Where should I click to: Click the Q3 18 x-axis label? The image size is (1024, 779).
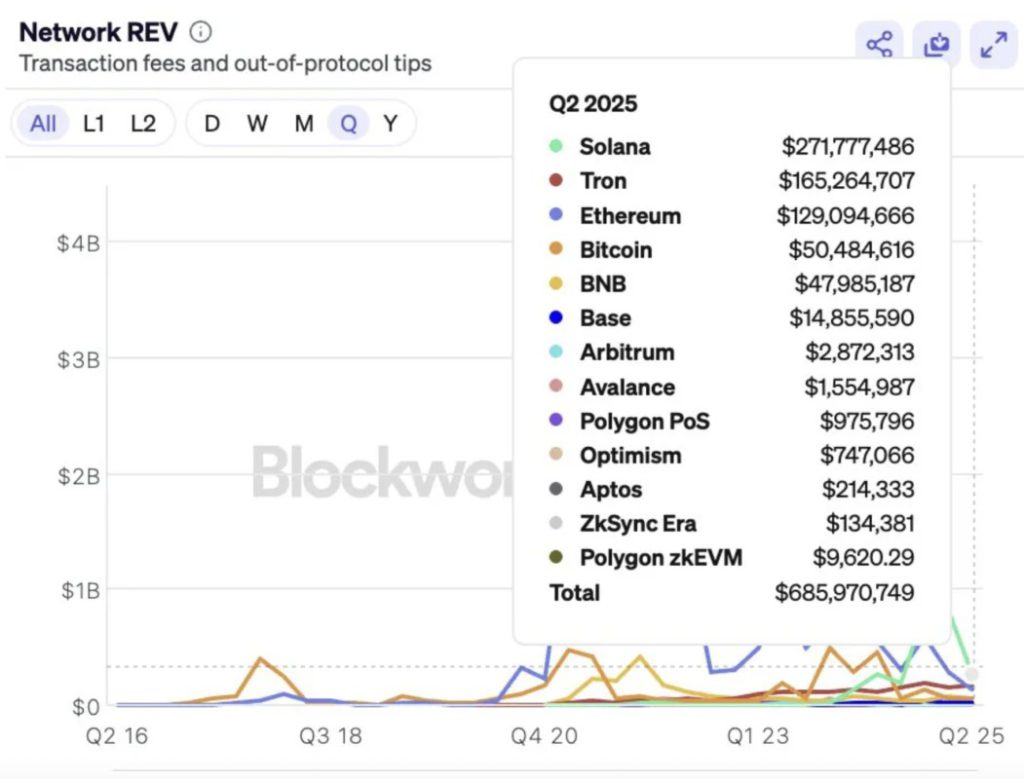[x=330, y=736]
